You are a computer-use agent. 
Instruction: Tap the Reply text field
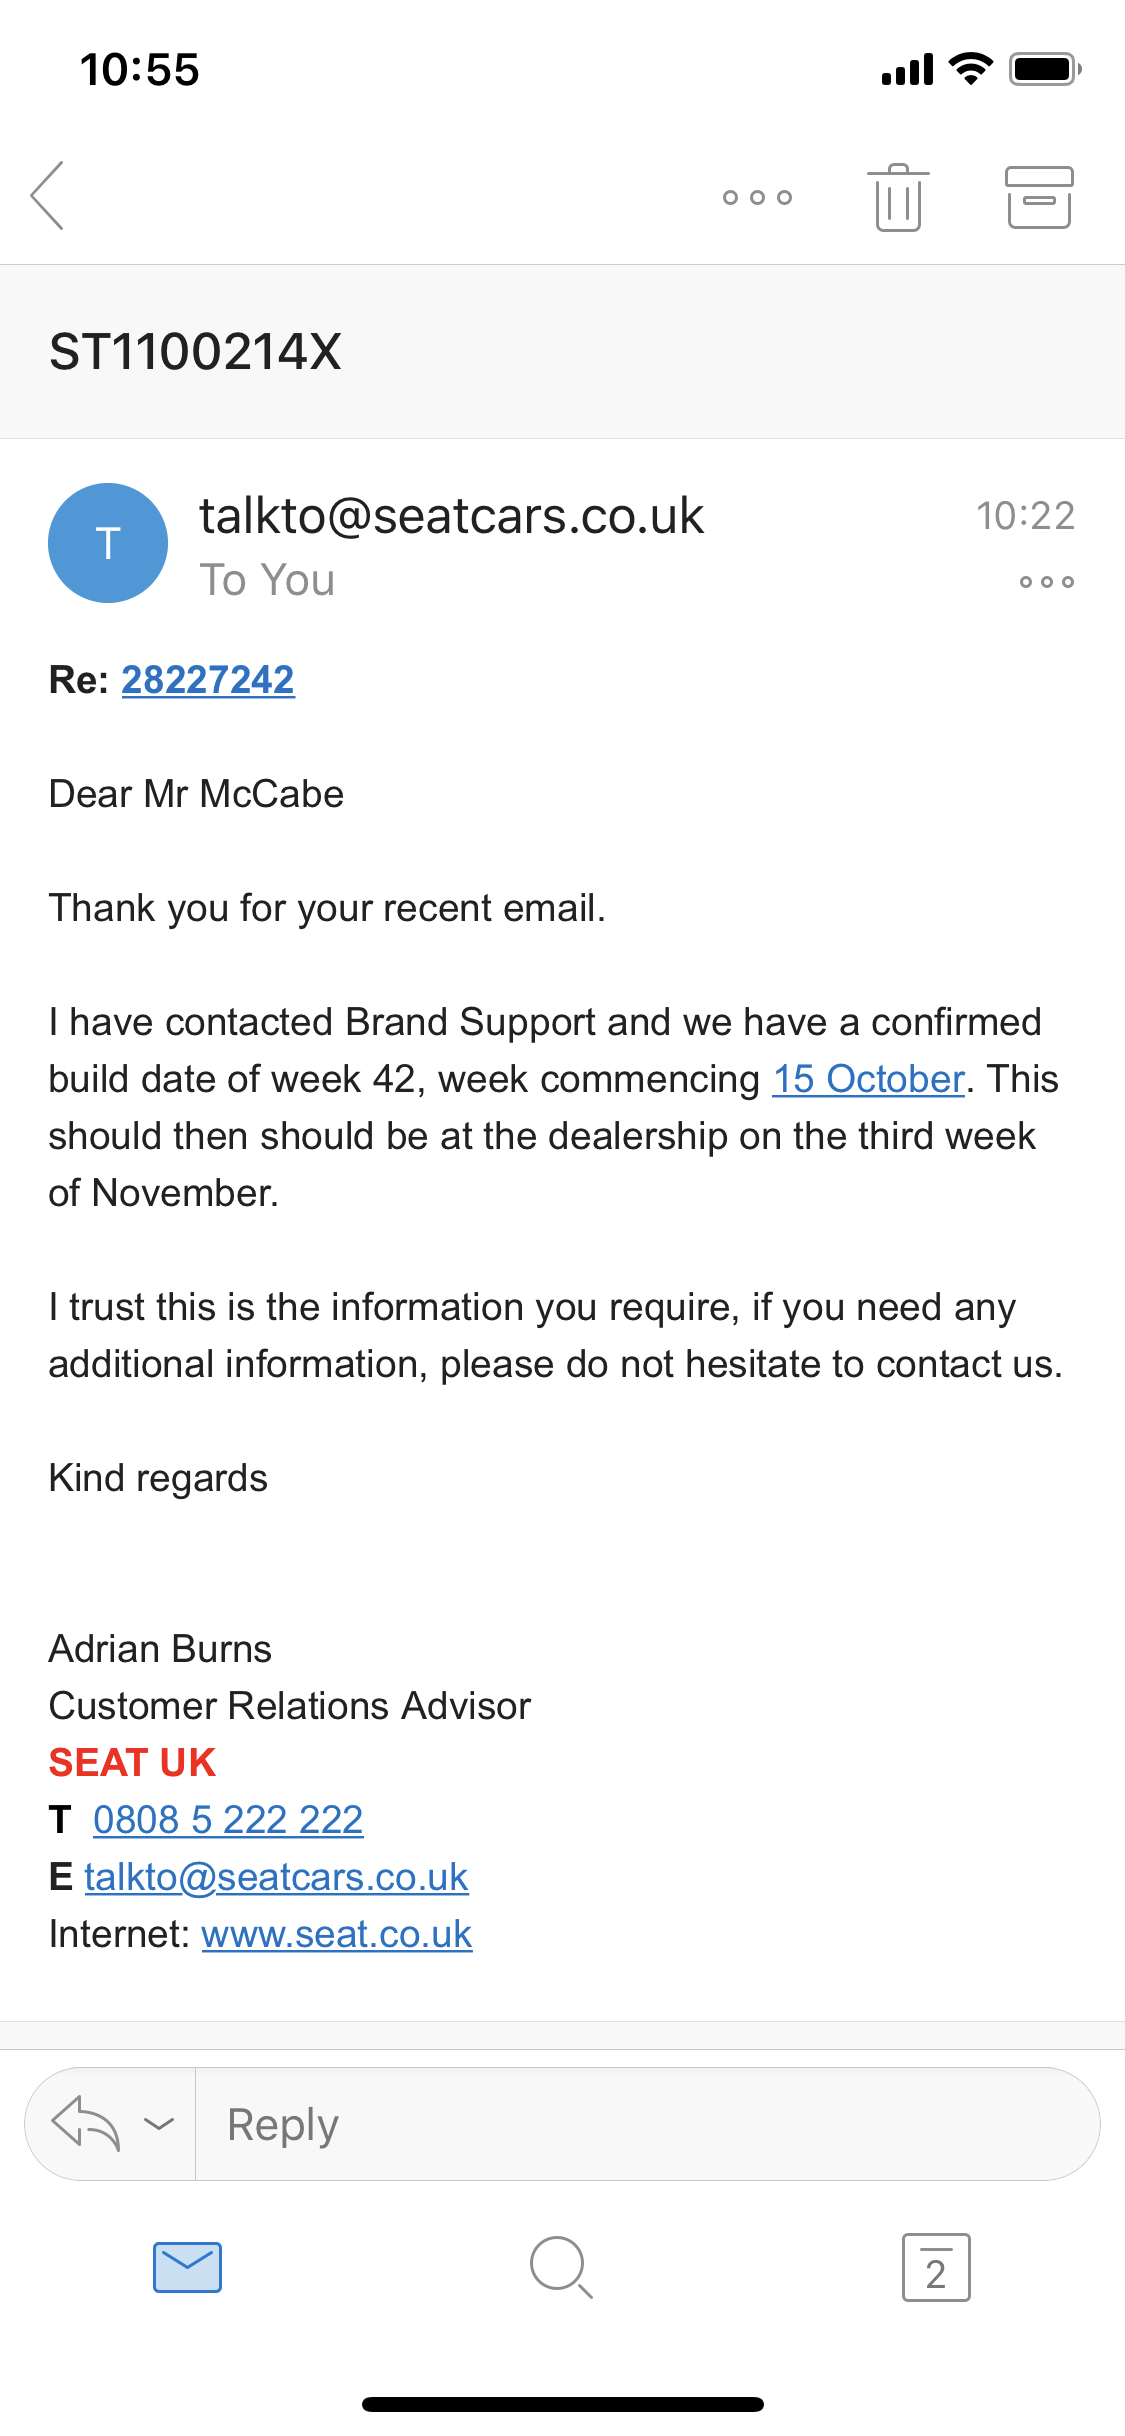[x=647, y=2124]
